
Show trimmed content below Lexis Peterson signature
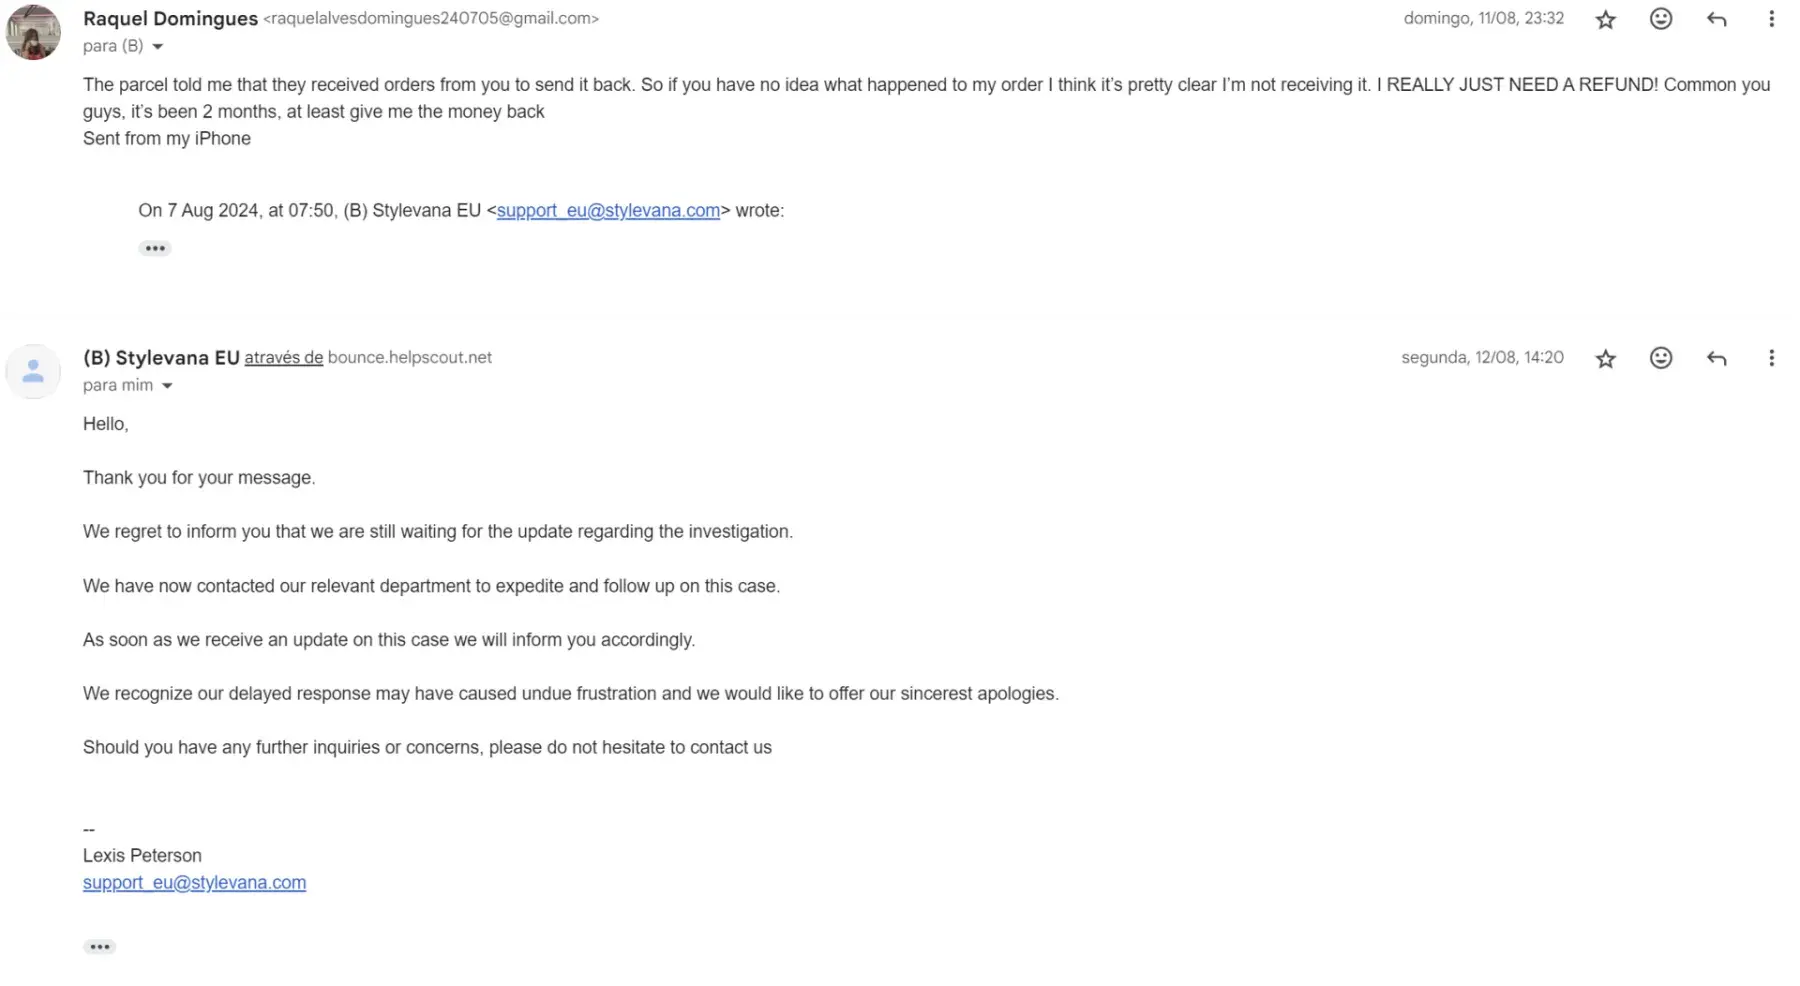(x=99, y=946)
